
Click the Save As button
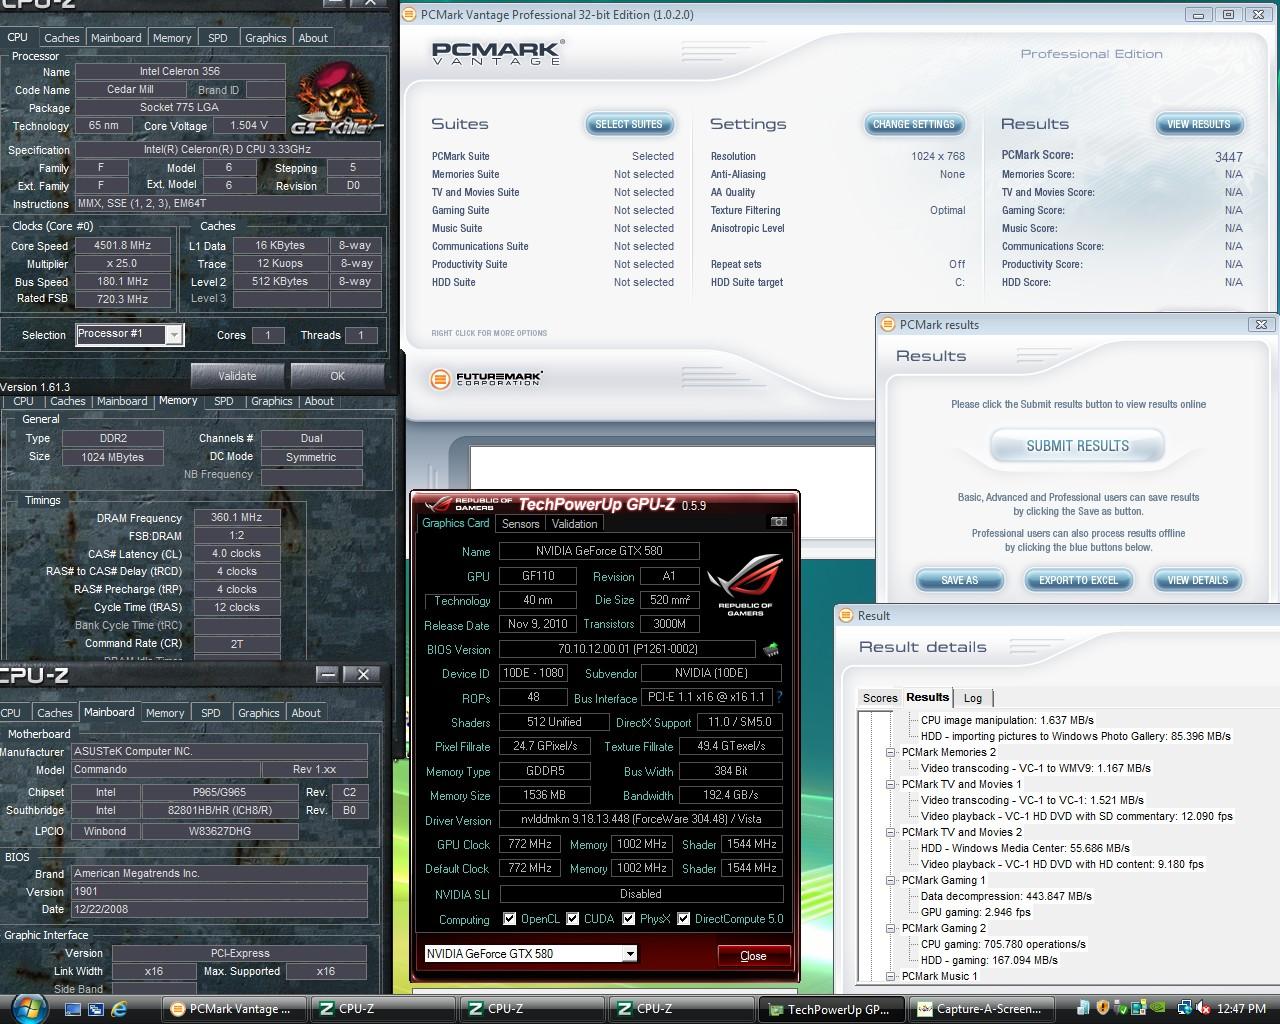(959, 580)
